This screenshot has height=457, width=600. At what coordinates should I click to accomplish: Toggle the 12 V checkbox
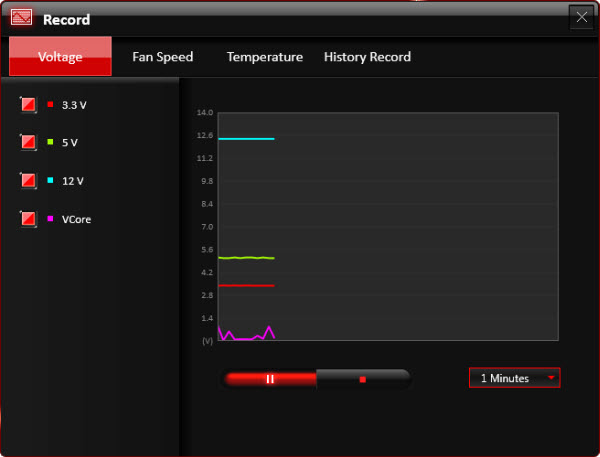point(28,180)
